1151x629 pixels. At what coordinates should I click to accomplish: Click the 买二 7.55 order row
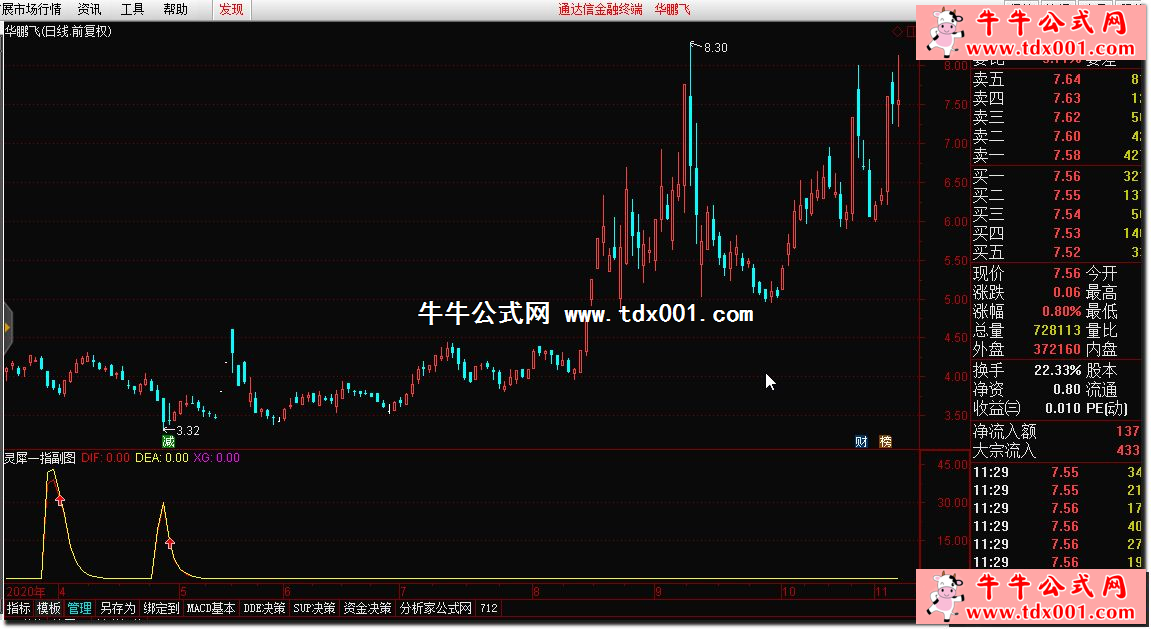point(1057,195)
